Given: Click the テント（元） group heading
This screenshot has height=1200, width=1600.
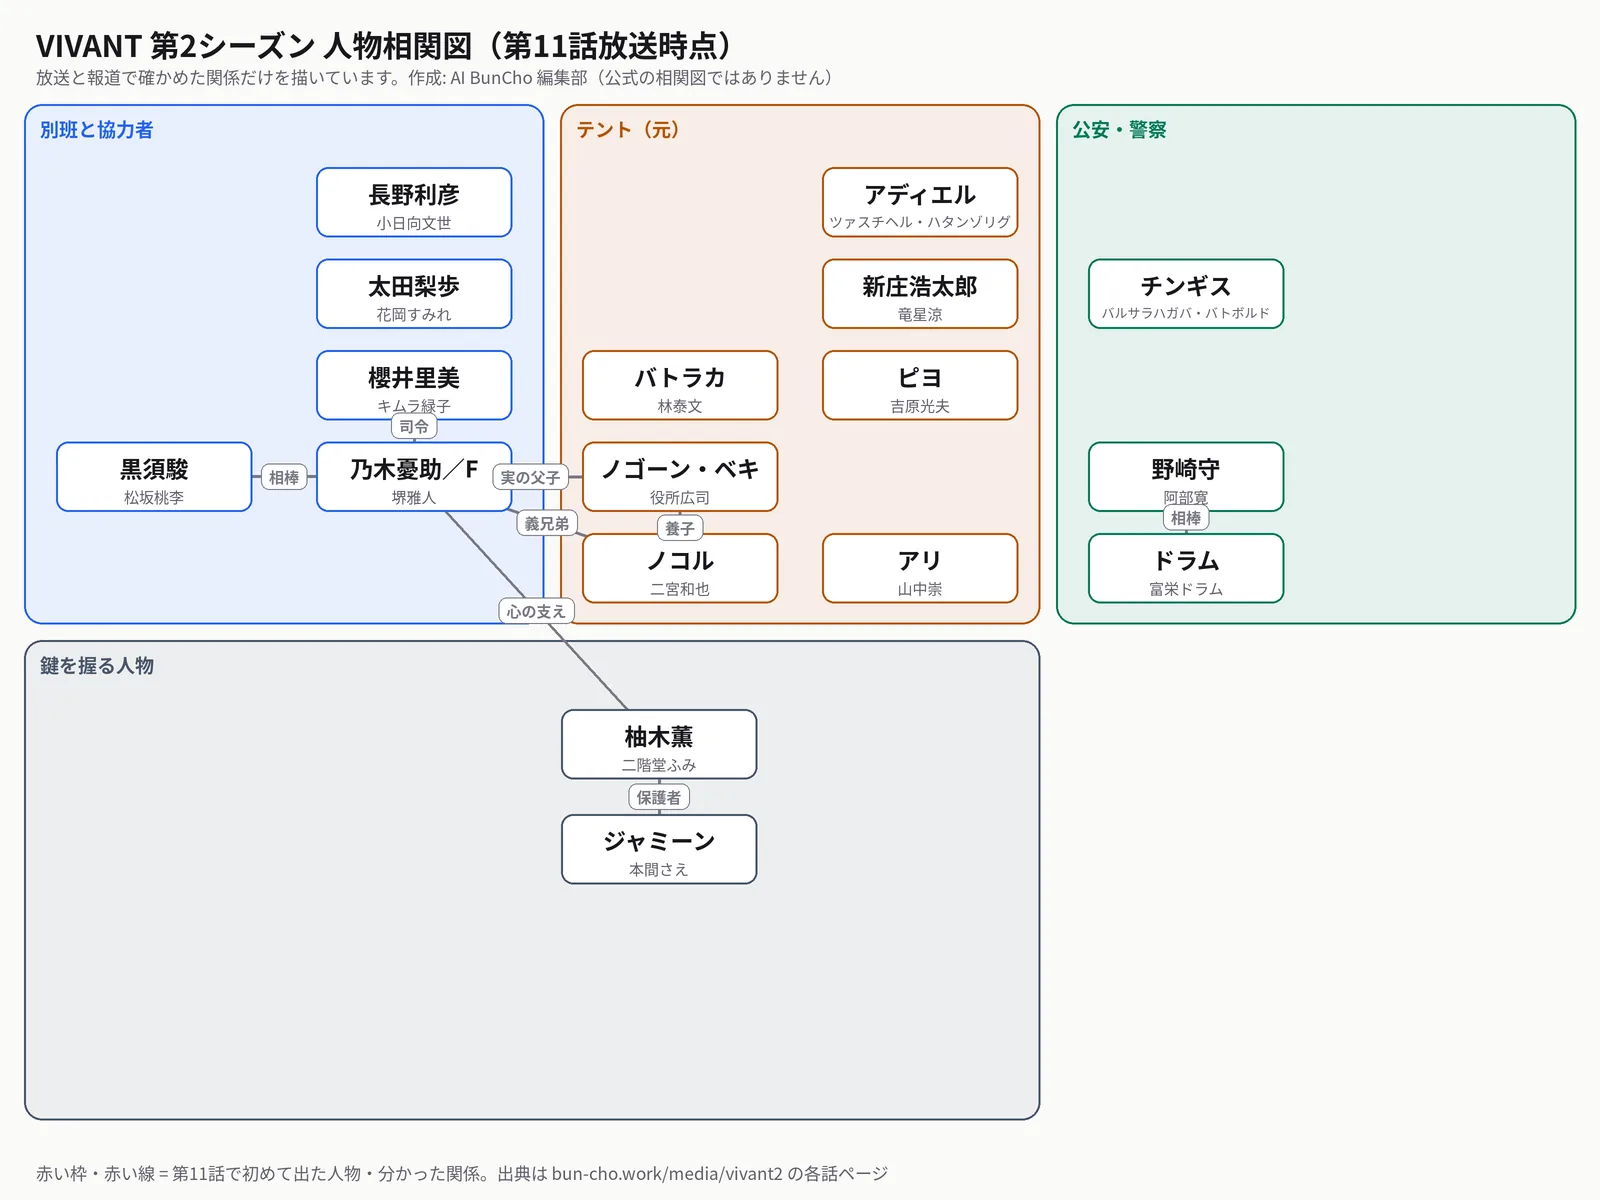Looking at the screenshot, I should click(x=628, y=130).
